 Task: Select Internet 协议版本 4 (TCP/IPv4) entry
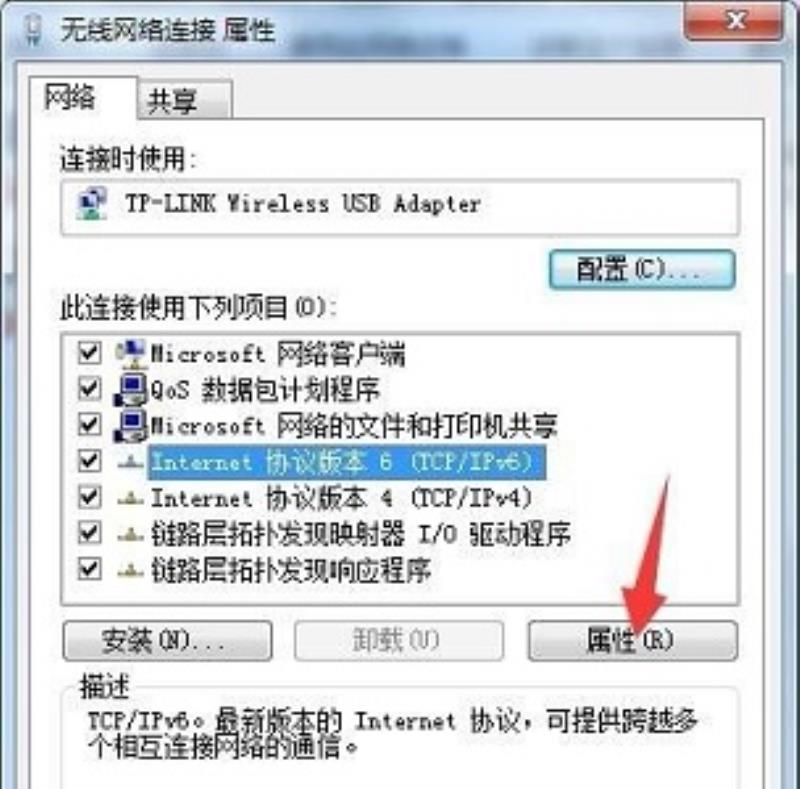pyautogui.click(x=342, y=498)
